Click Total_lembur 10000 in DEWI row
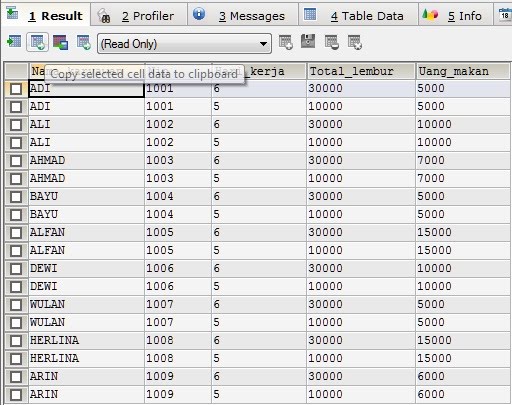This screenshot has height=405, width=512. click(361, 286)
